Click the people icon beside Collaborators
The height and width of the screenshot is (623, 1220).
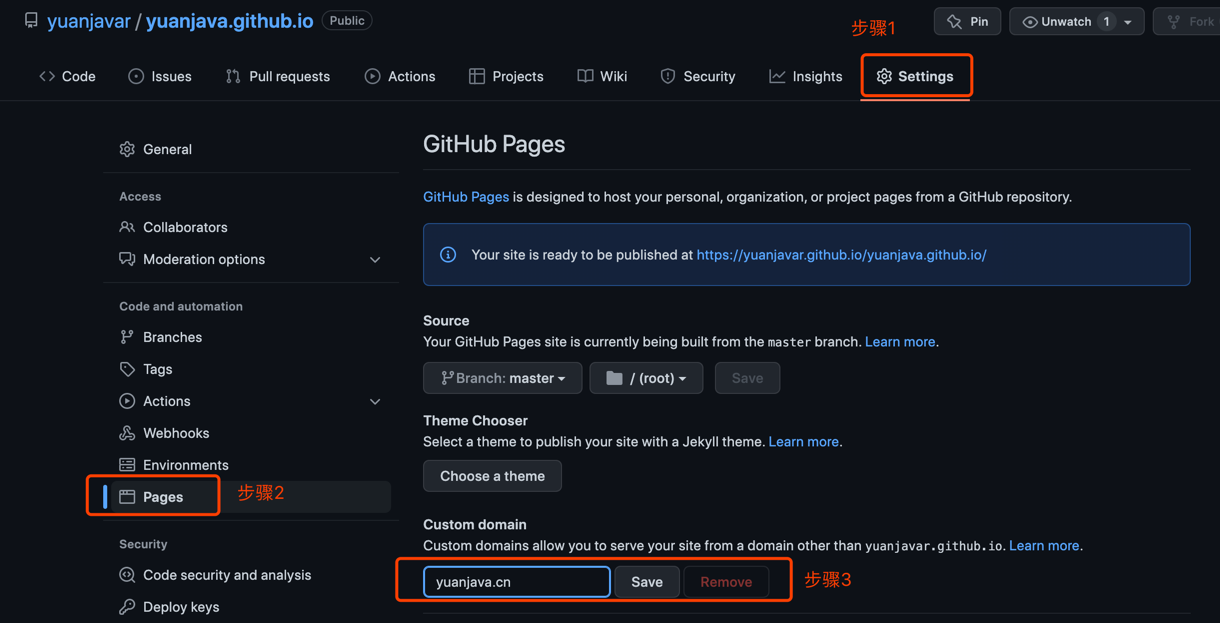[x=127, y=227]
